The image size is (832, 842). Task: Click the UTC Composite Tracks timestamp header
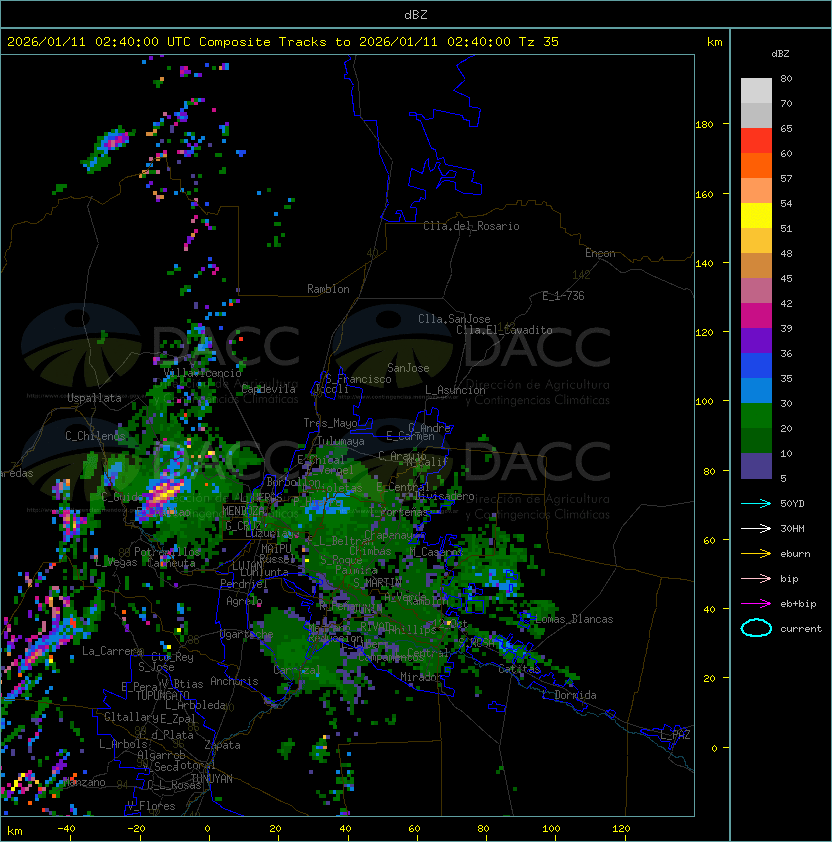[x=283, y=42]
